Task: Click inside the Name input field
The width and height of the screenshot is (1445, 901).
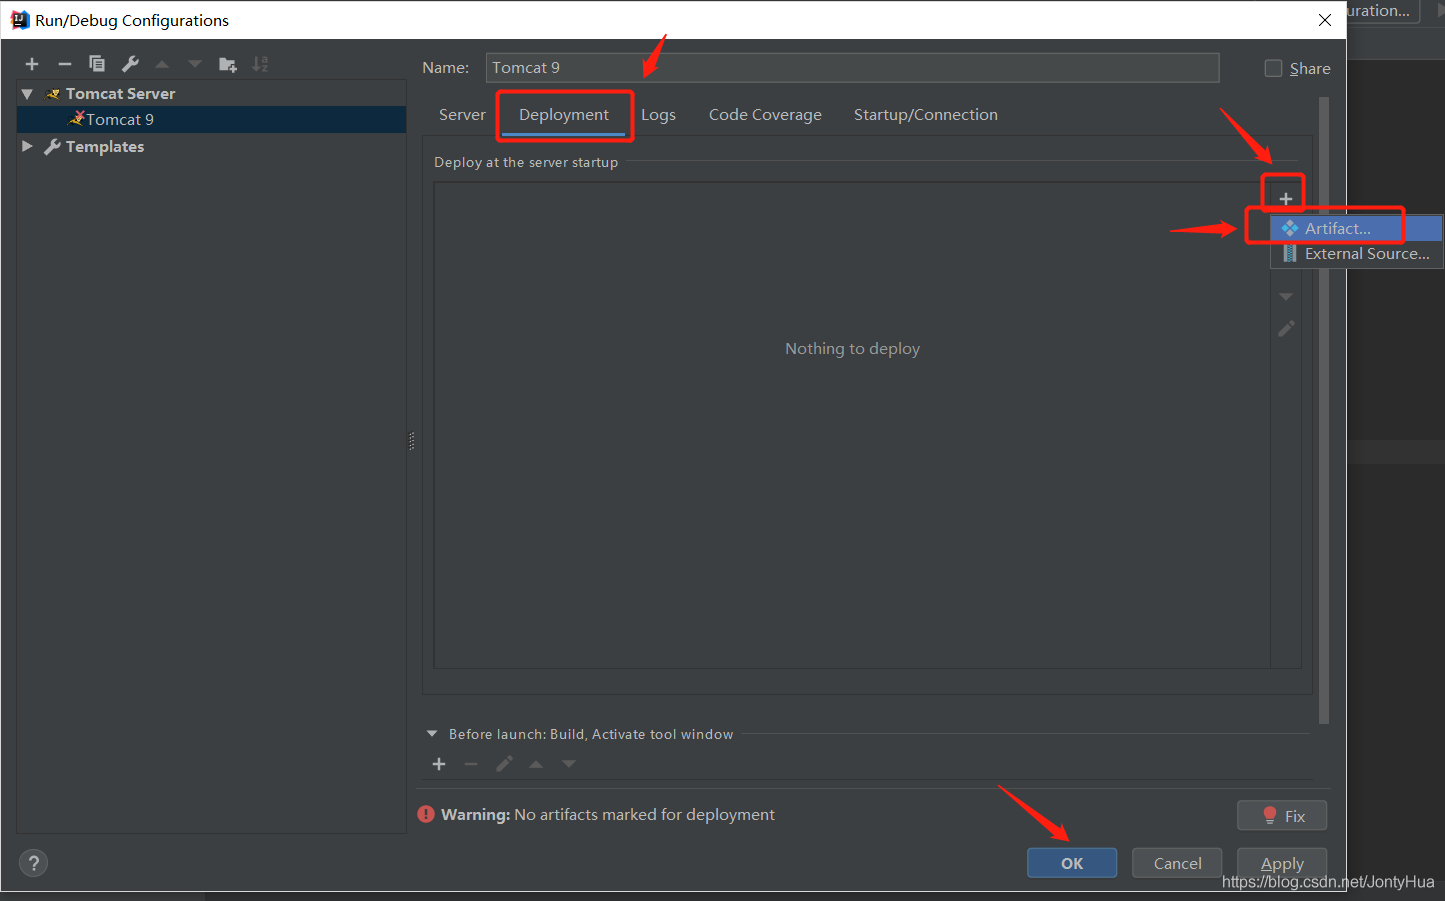Action: [x=850, y=67]
